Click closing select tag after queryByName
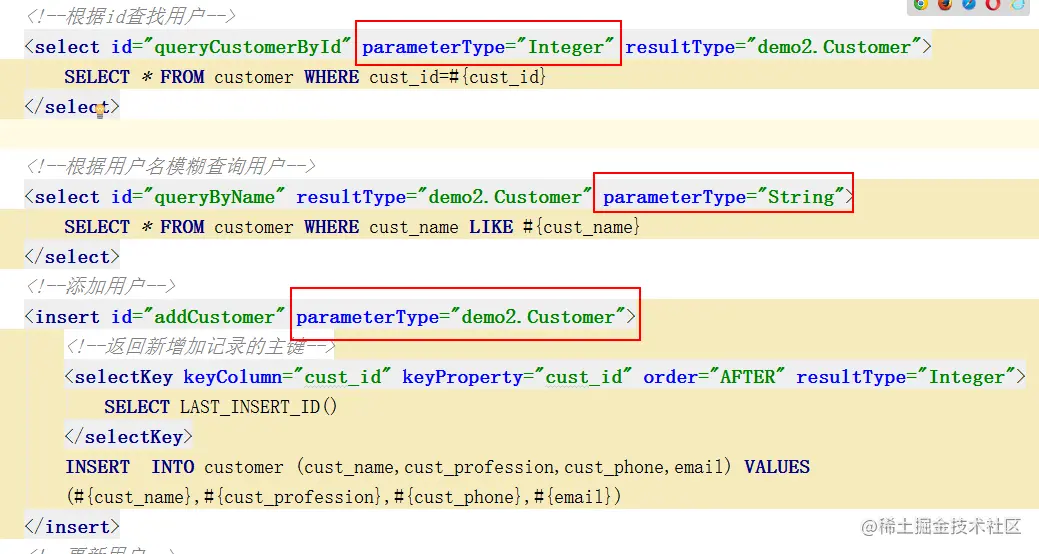The width and height of the screenshot is (1039, 554). [72, 256]
